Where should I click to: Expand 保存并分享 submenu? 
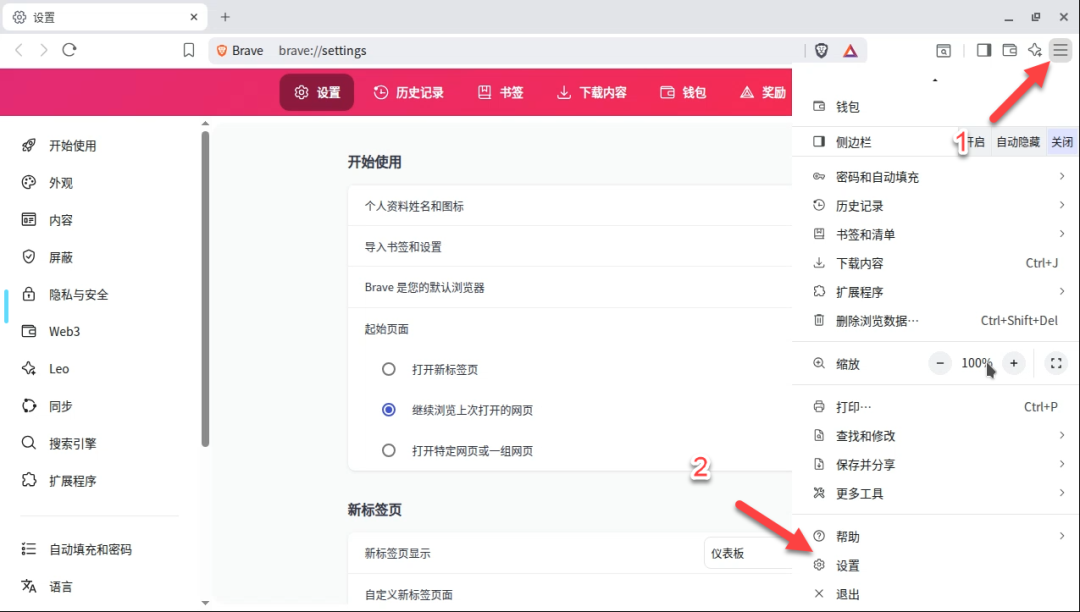[x=936, y=465]
